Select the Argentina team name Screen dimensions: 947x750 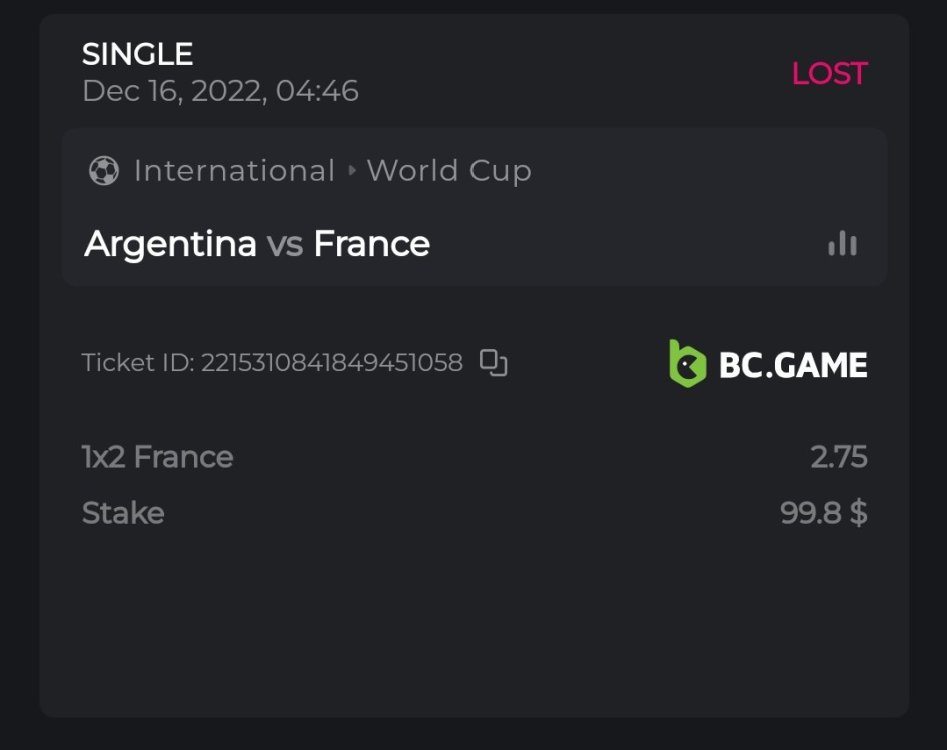(x=170, y=244)
